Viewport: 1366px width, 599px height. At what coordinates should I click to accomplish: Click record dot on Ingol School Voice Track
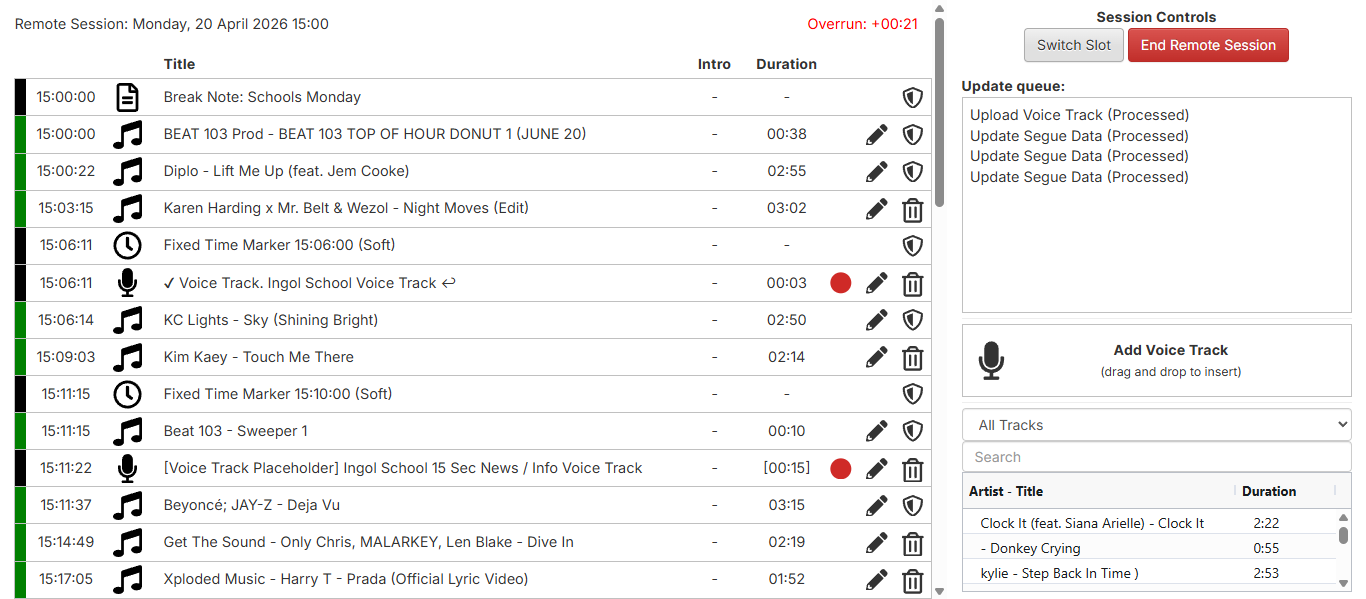(x=840, y=283)
